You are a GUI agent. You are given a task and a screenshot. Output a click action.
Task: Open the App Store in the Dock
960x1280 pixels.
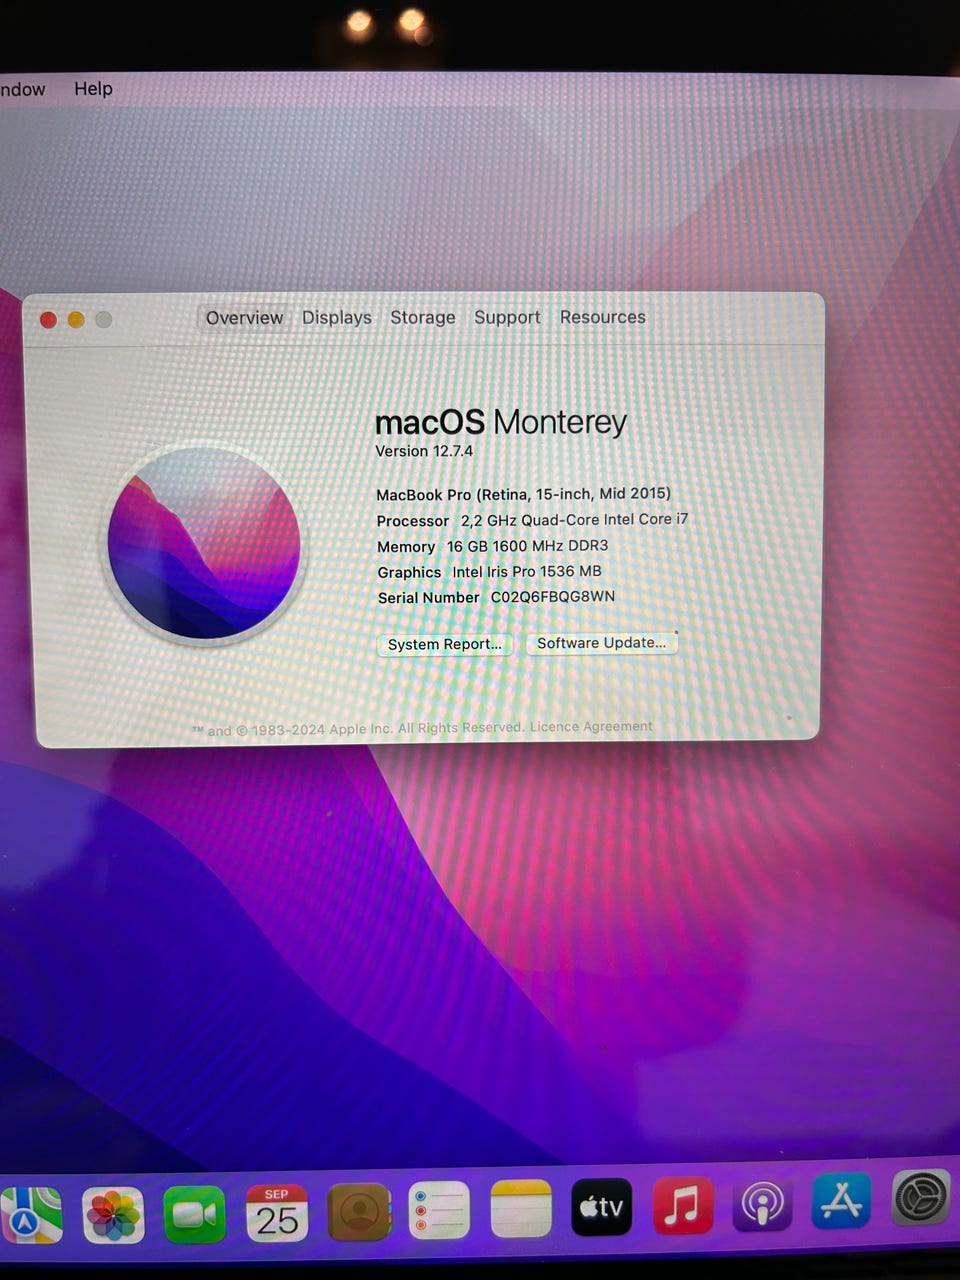pos(842,1200)
